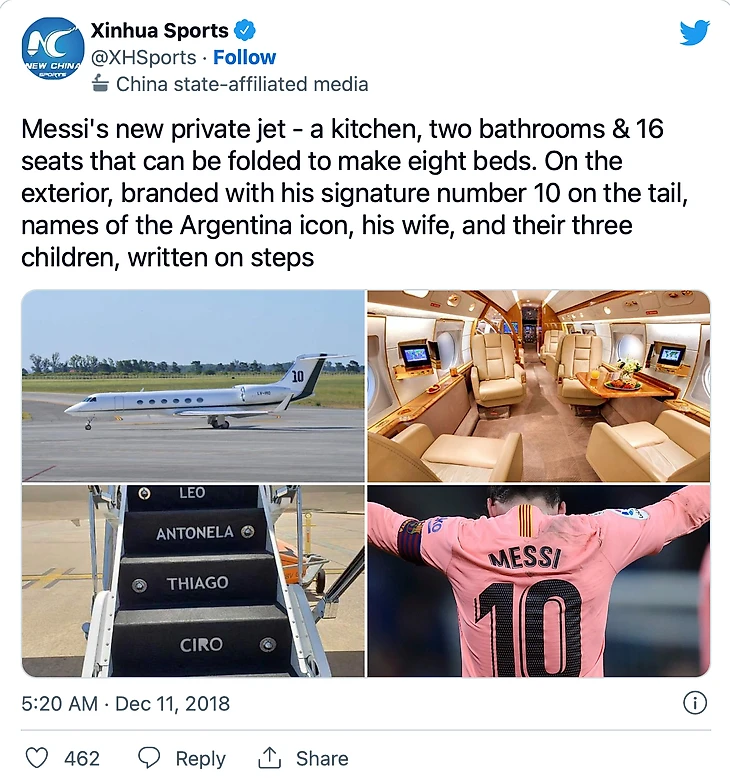Open the tweet info circle icon
The width and height of the screenshot is (730, 781).
[695, 703]
